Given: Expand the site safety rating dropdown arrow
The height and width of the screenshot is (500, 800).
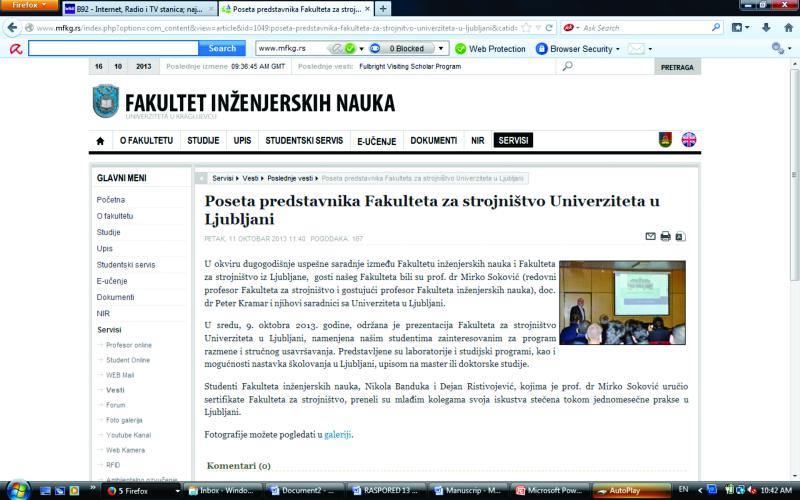Looking at the screenshot, I should (x=361, y=49).
